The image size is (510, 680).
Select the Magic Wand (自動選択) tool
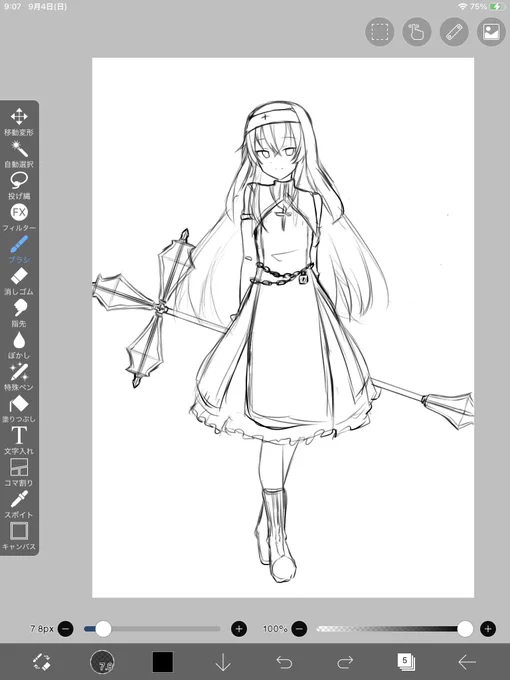coord(19,154)
